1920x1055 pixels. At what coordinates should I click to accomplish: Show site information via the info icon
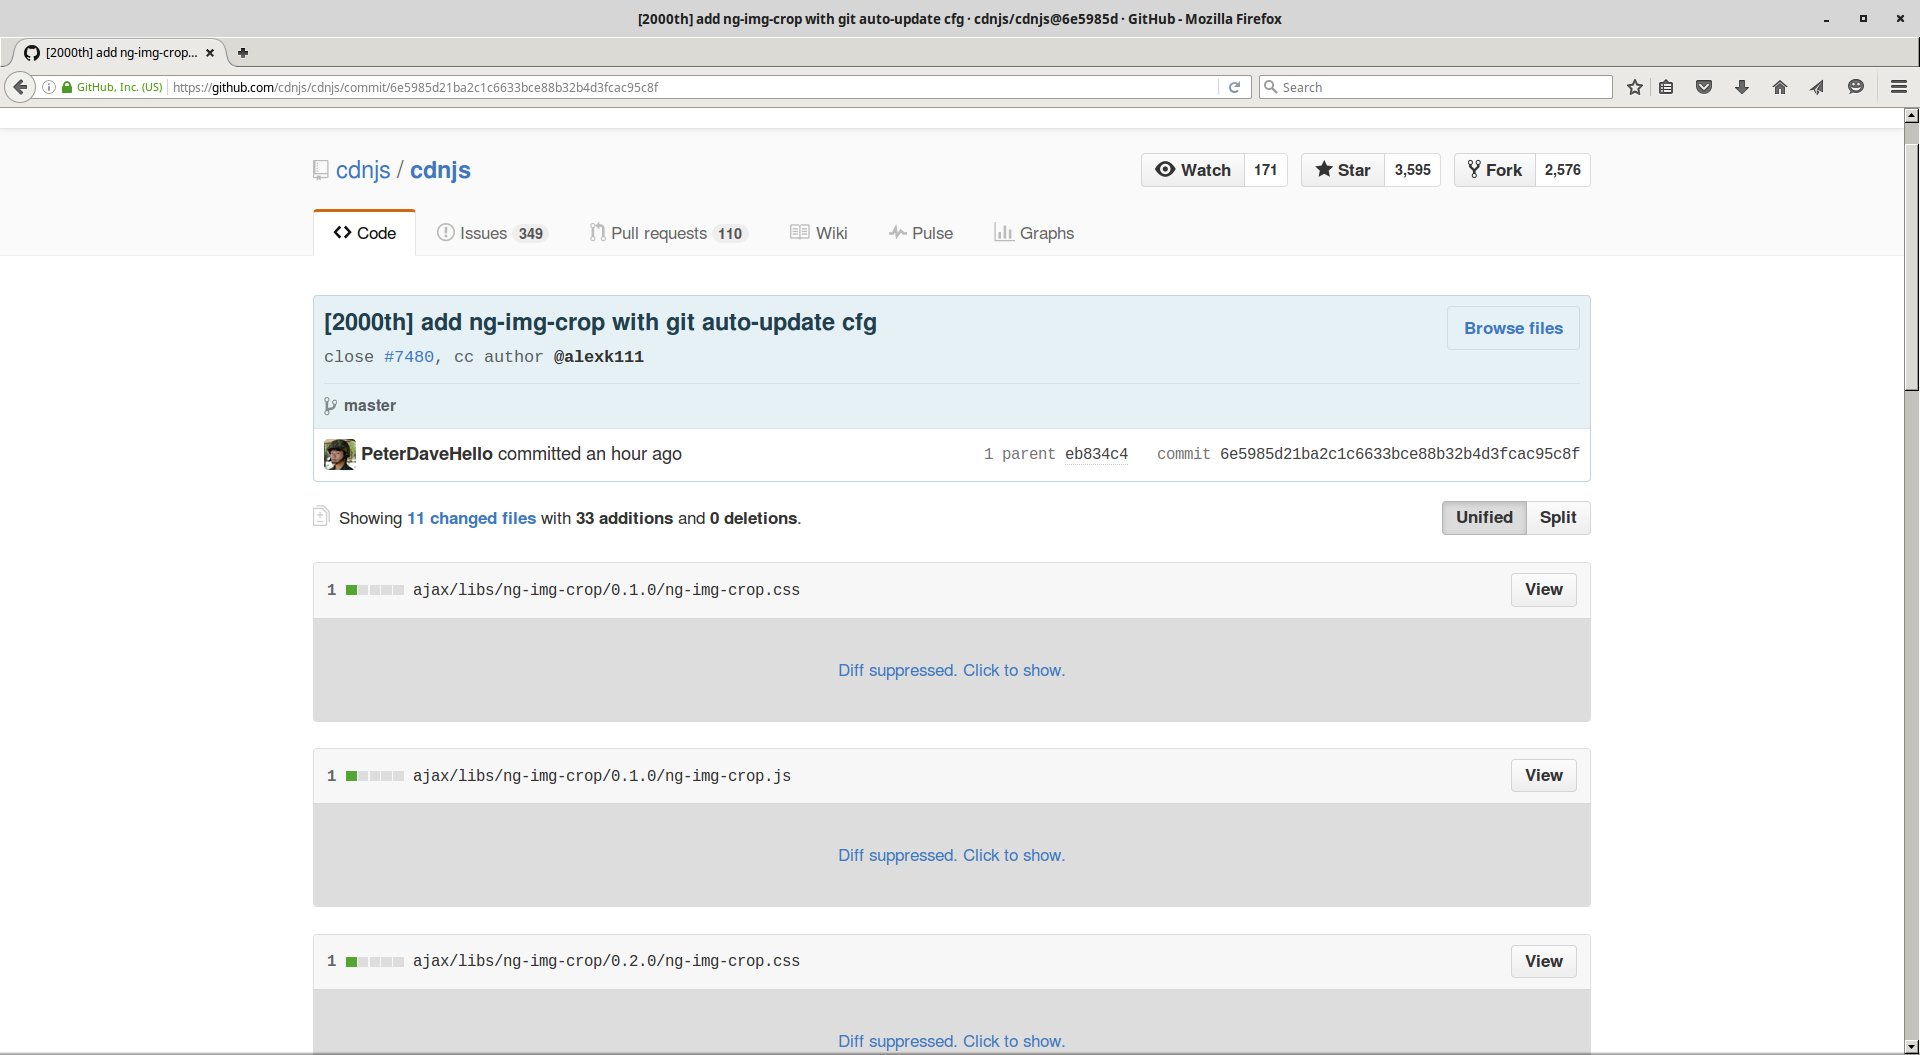[48, 87]
